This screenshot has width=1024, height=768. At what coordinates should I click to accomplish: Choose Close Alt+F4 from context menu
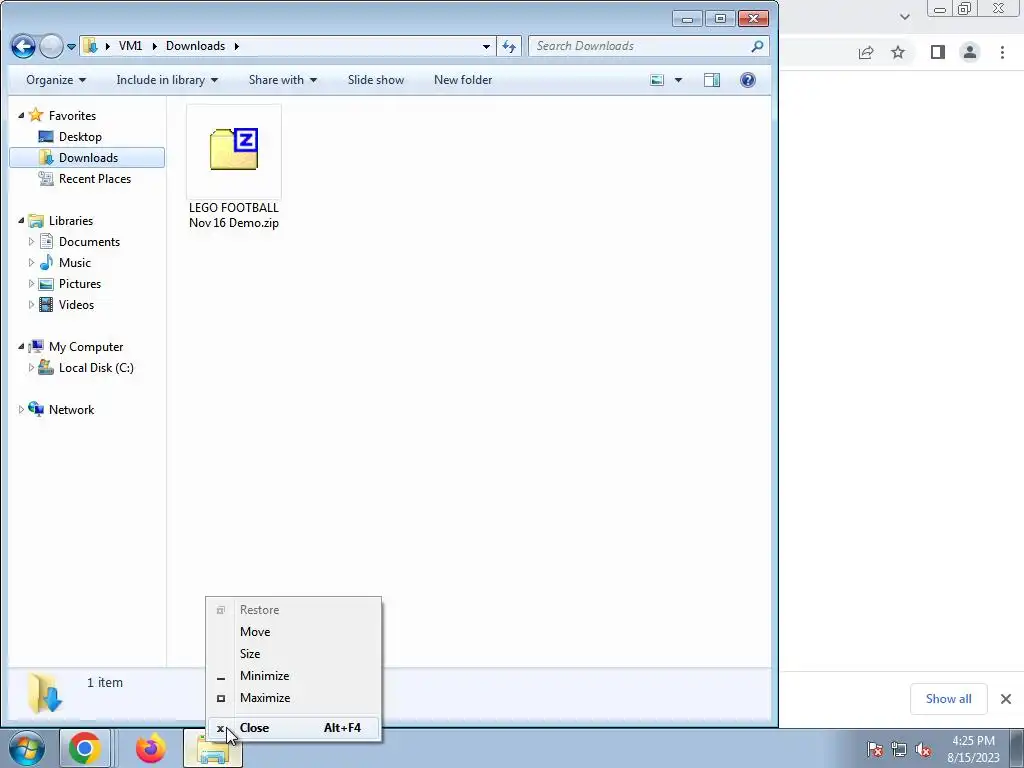[293, 728]
